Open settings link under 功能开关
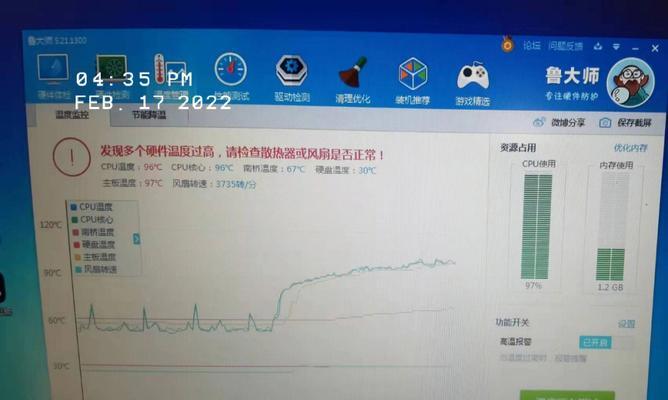 coord(627,324)
